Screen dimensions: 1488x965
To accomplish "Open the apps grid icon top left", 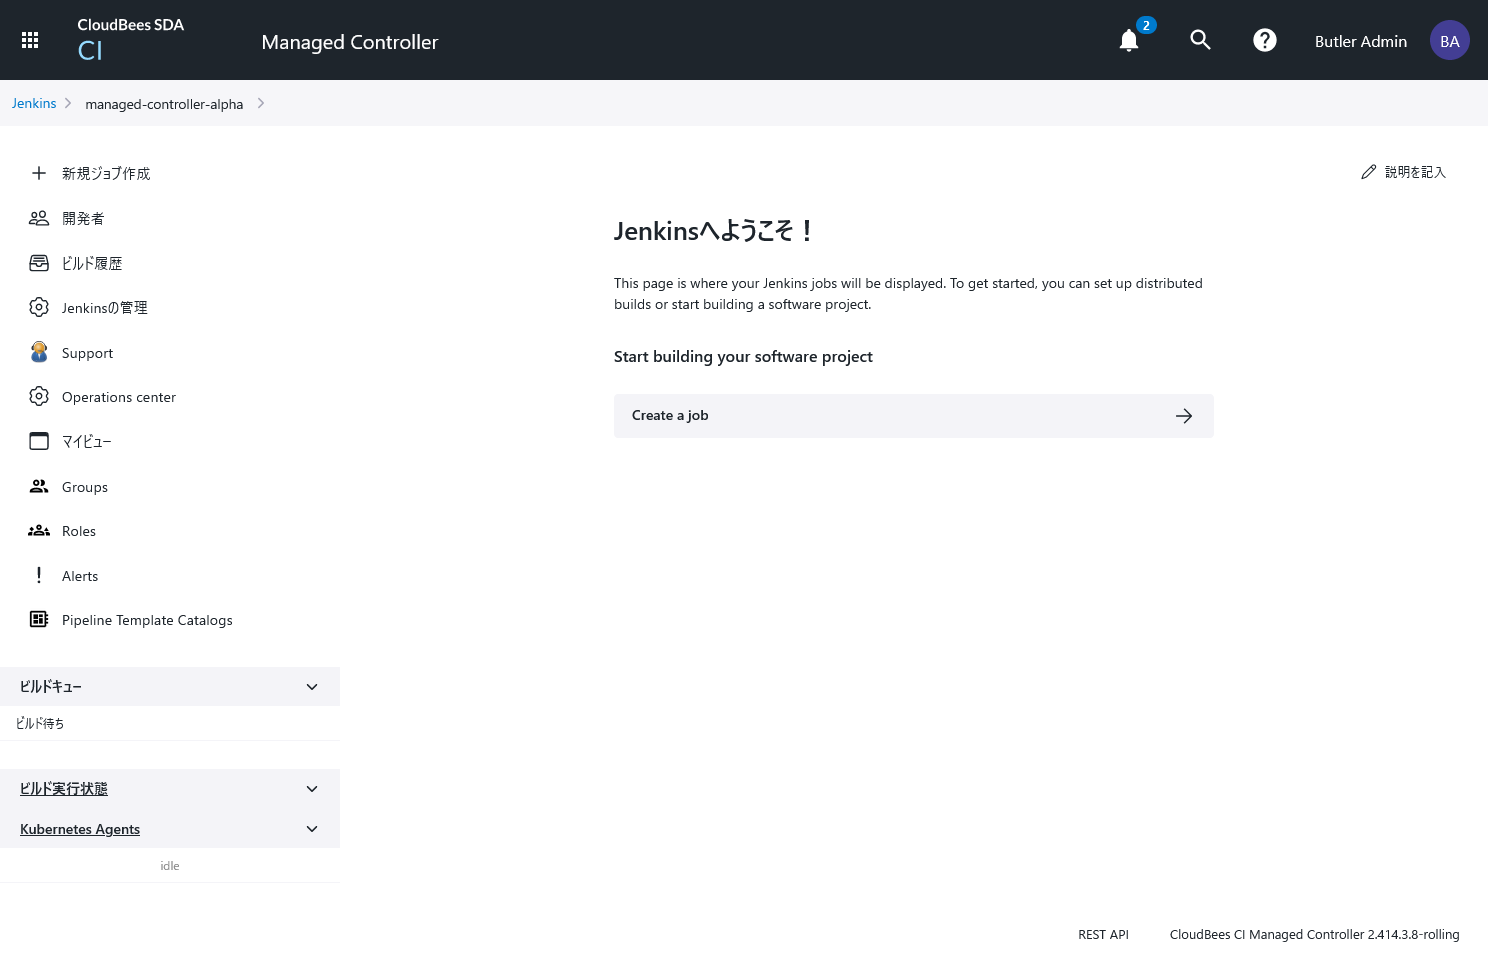I will (30, 39).
